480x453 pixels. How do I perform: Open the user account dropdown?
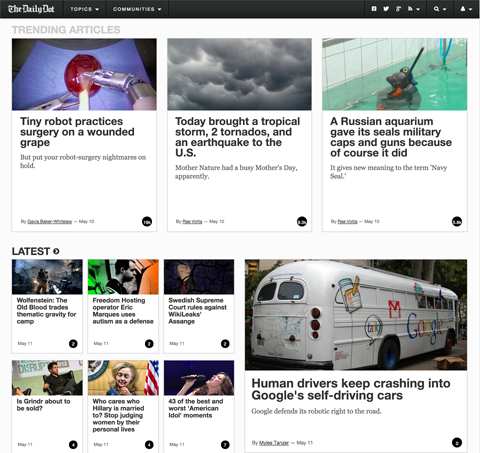(x=466, y=9)
